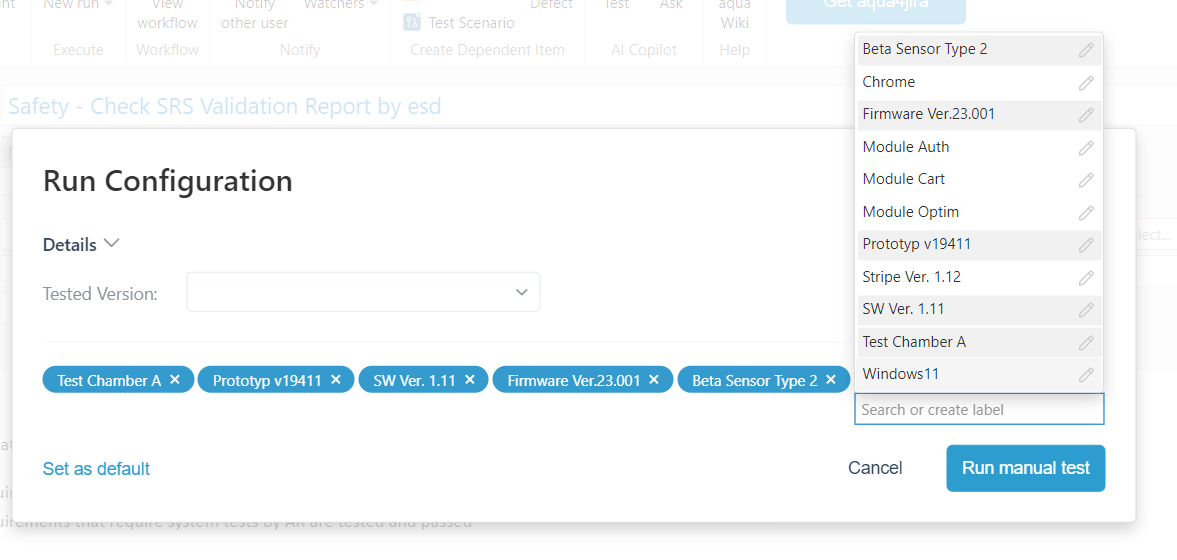Edit the Chrome label using its pencil icon
This screenshot has width=1177, height=560.
tap(1086, 83)
